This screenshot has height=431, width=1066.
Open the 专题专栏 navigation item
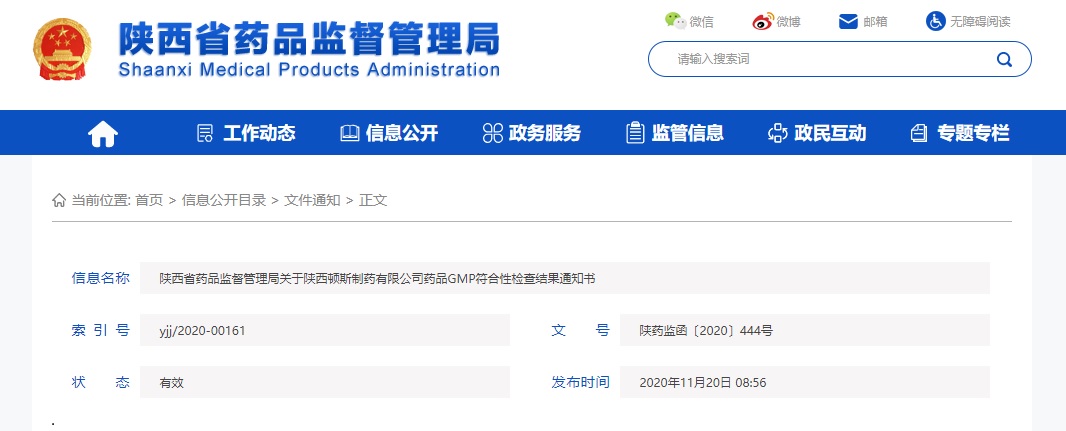click(x=960, y=133)
